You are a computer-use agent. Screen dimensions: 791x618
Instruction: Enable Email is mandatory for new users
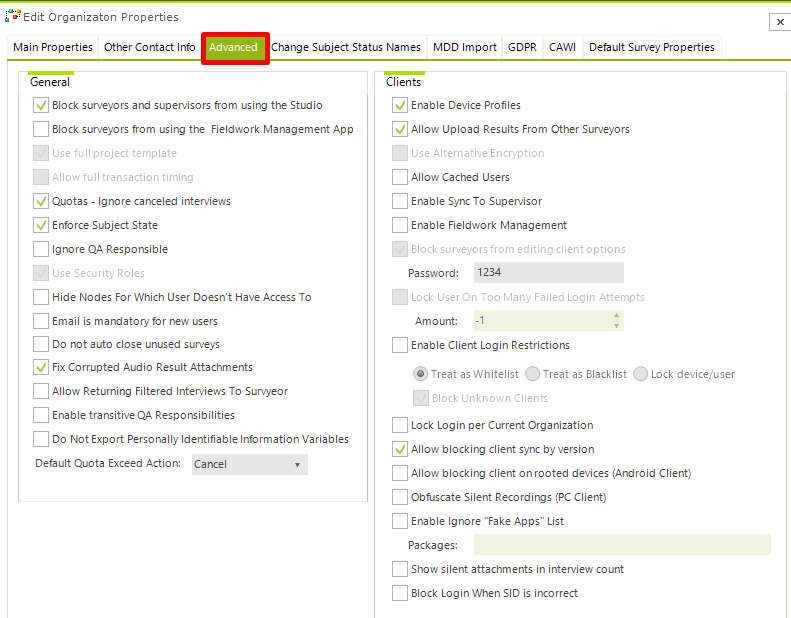[41, 321]
